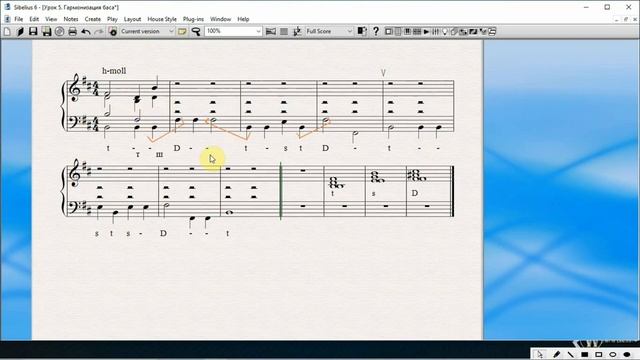640x360 pixels.
Task: Click the h-moll key text
Action: pyautogui.click(x=114, y=71)
